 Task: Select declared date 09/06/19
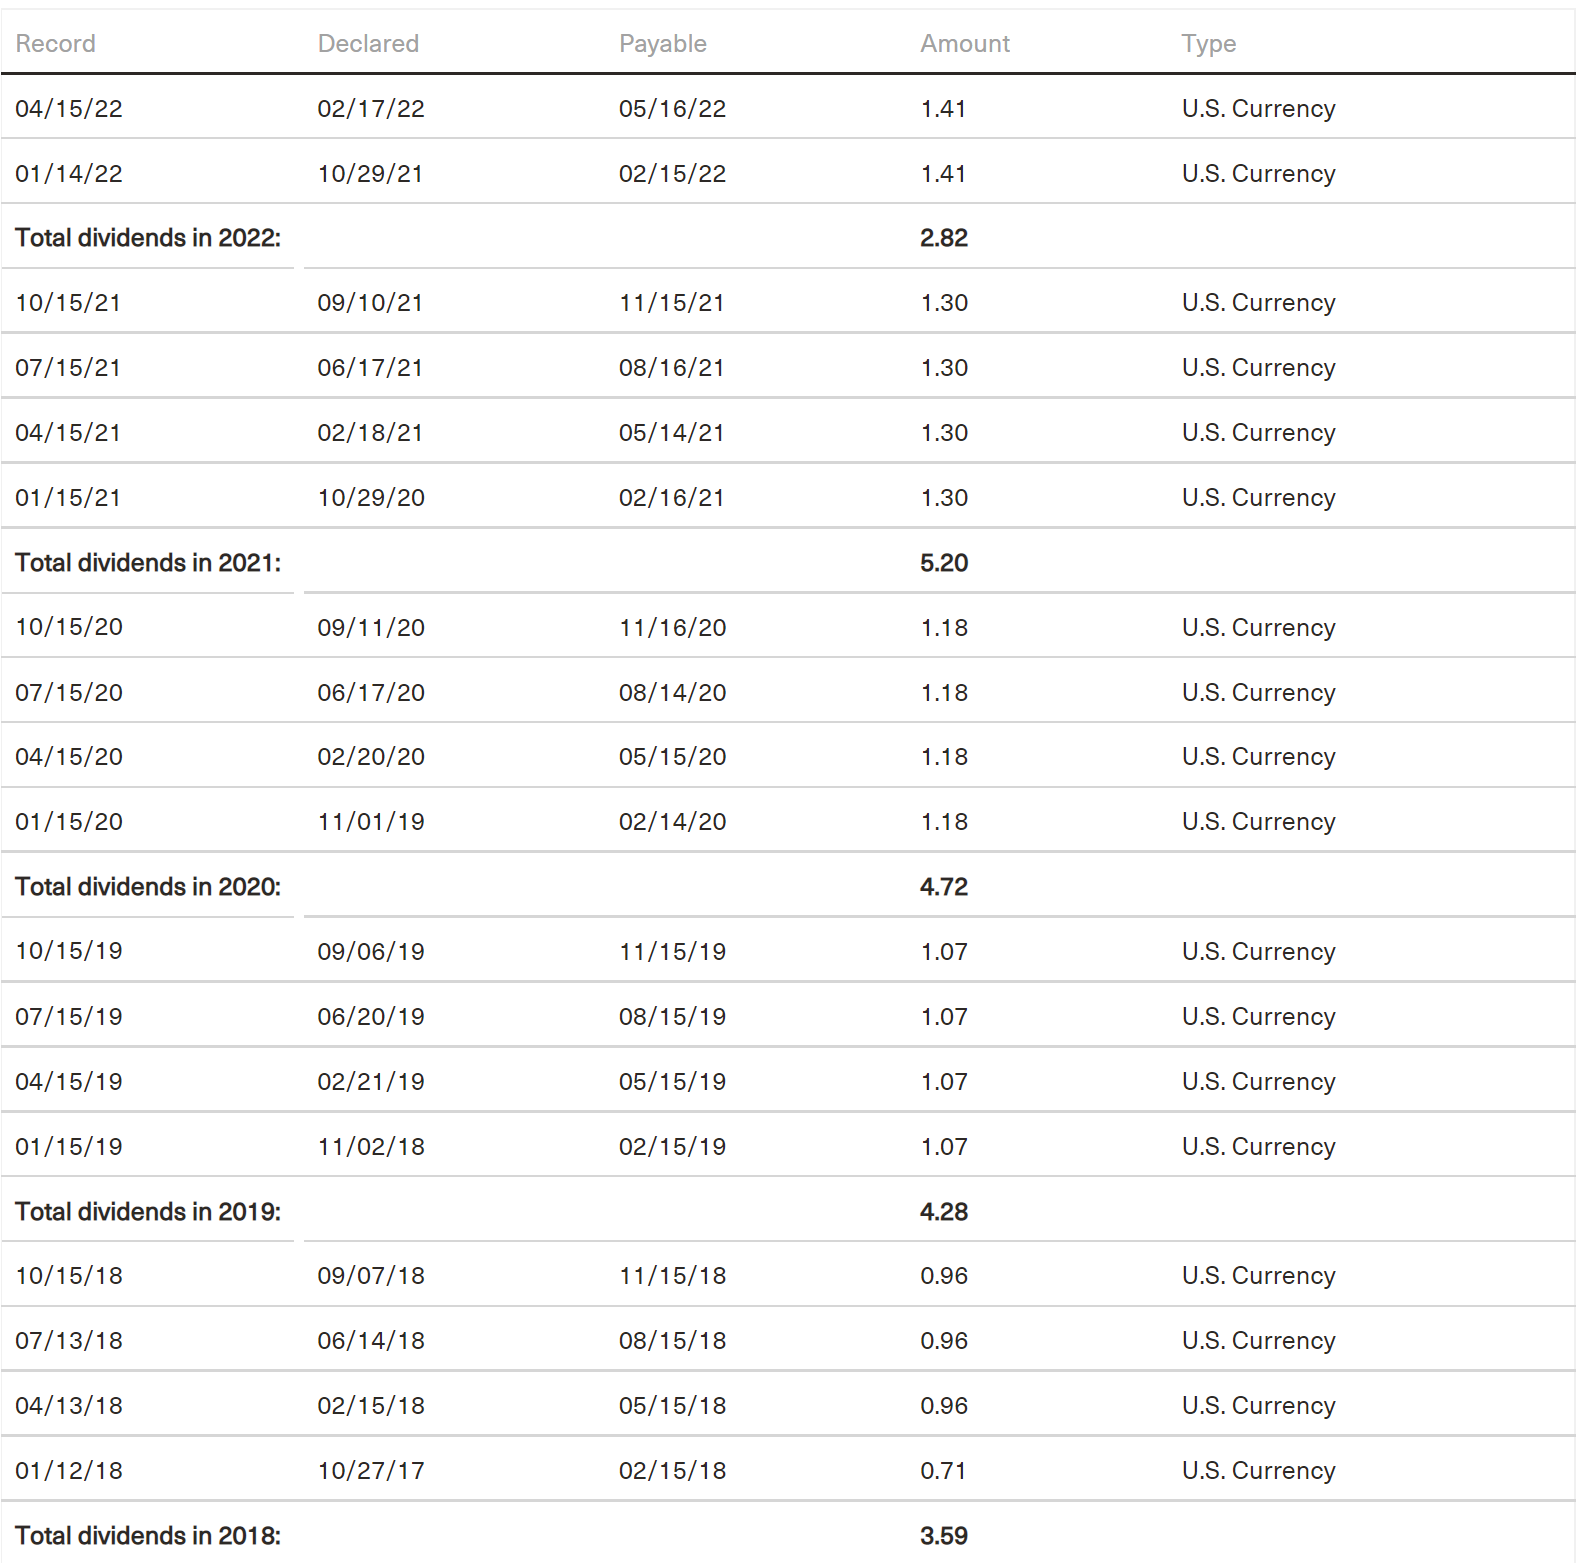(371, 952)
